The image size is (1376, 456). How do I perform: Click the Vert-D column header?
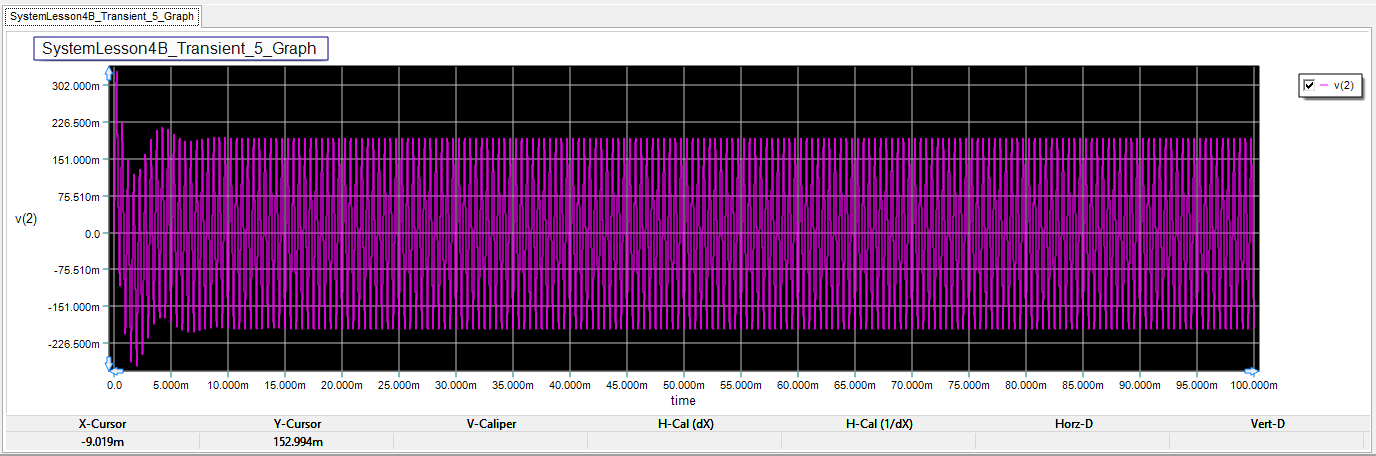pos(1267,424)
